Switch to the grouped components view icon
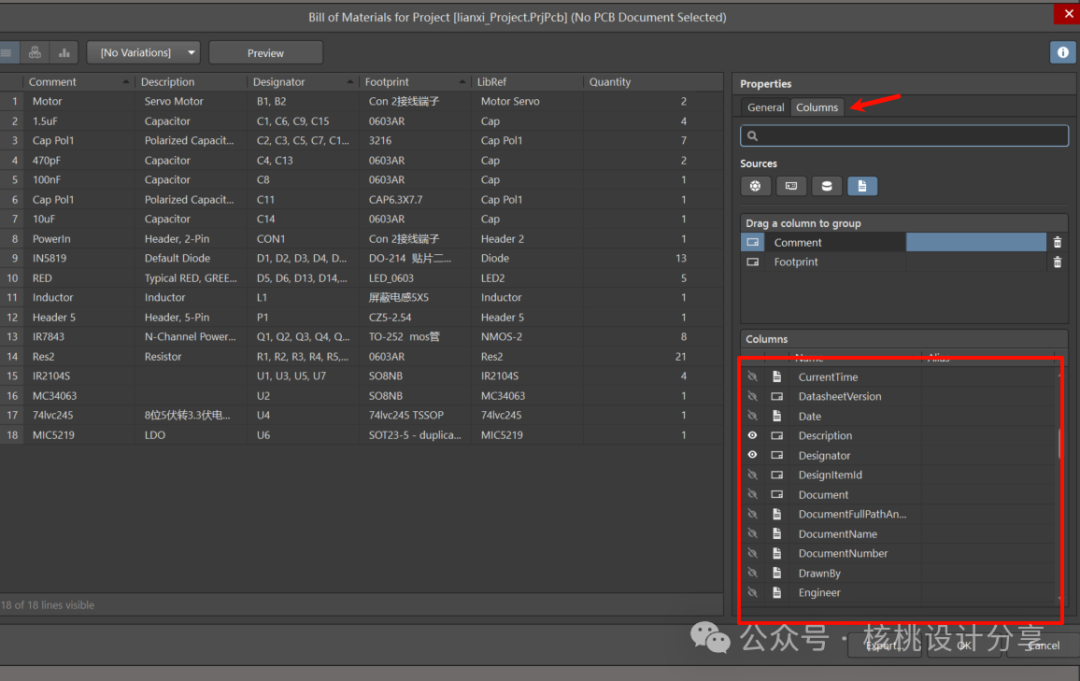Screen dimensions: 1080x681 point(35,53)
